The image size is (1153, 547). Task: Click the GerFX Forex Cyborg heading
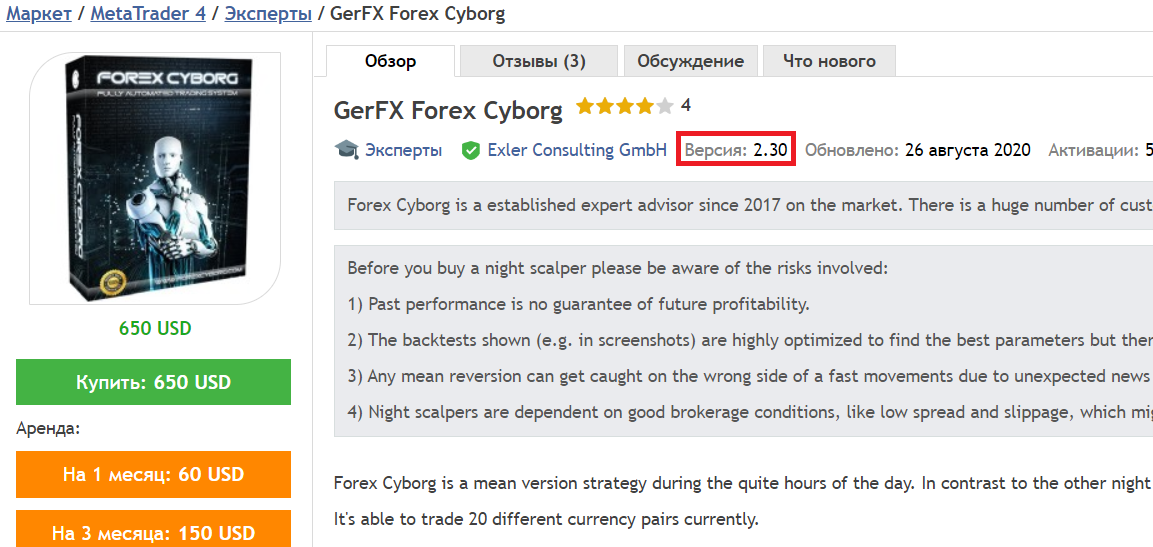[448, 110]
